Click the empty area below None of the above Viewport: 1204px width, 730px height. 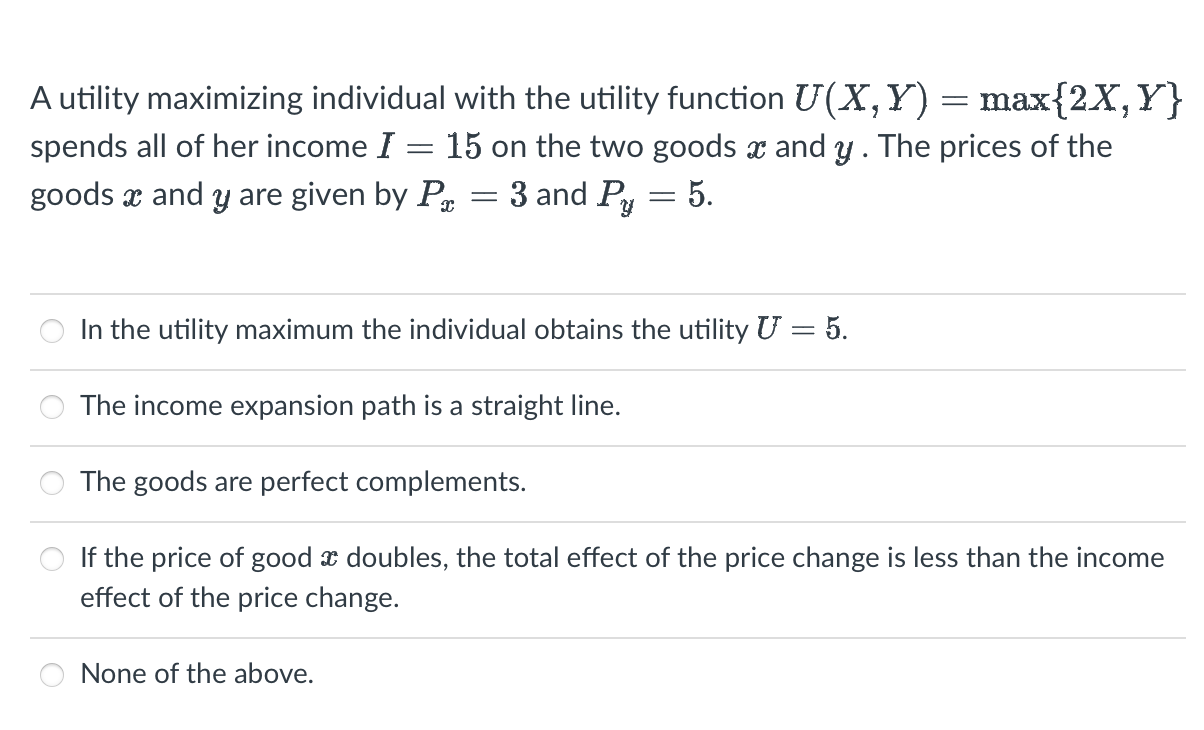tap(600, 715)
